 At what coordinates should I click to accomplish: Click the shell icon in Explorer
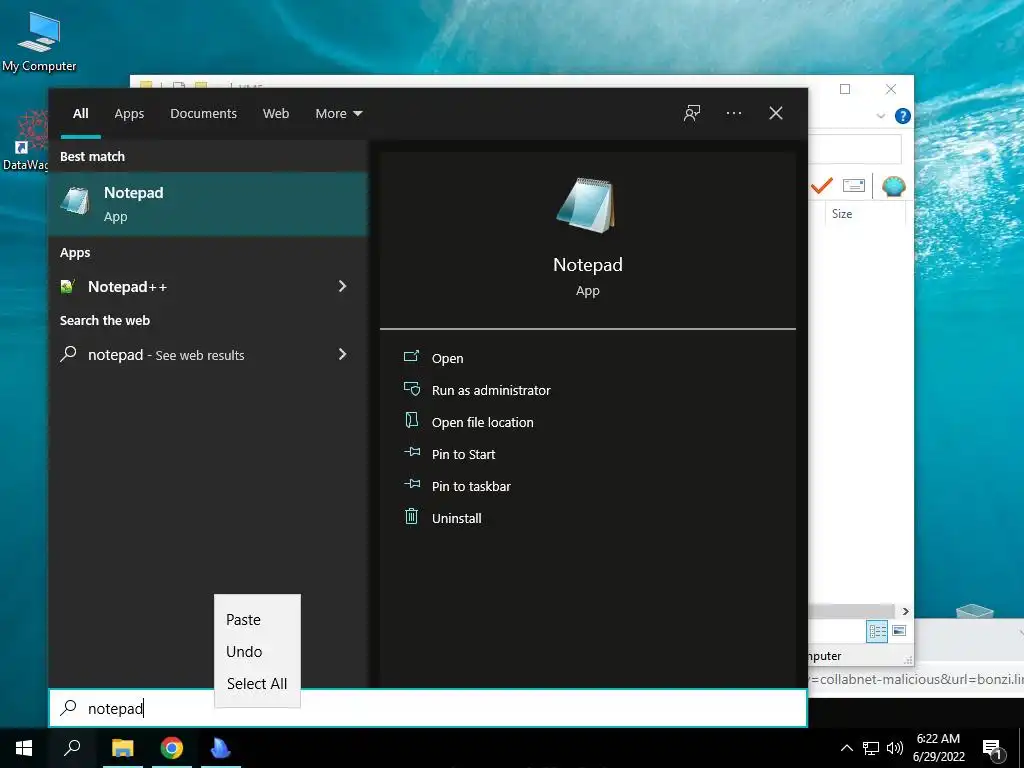[x=893, y=186]
